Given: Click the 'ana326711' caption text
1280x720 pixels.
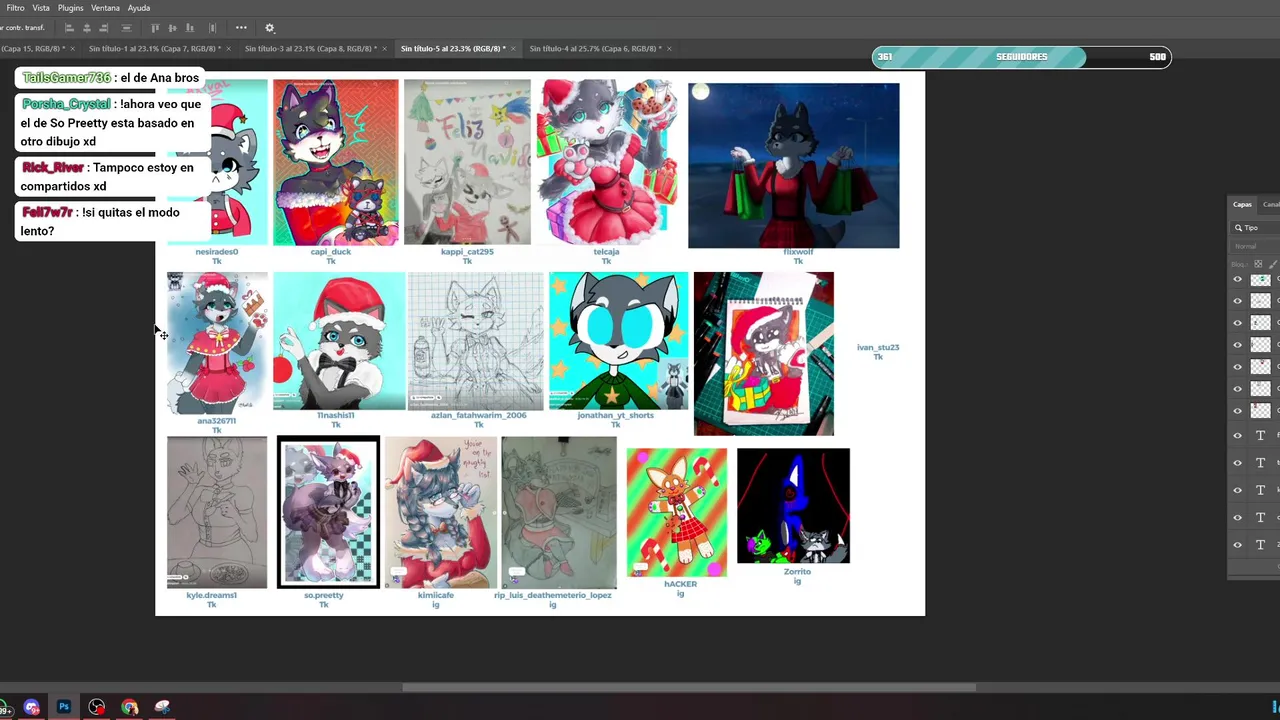Looking at the screenshot, I should pyautogui.click(x=217, y=421).
